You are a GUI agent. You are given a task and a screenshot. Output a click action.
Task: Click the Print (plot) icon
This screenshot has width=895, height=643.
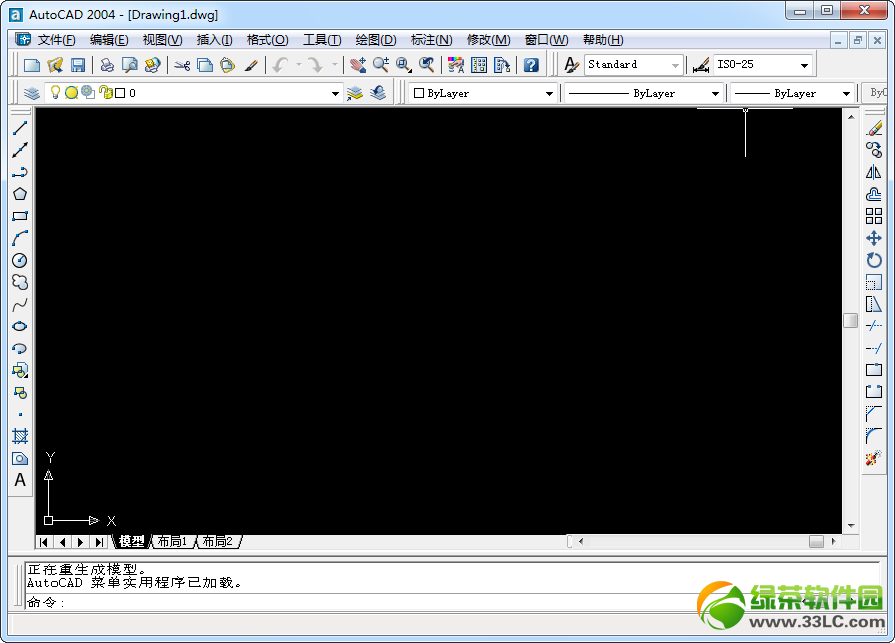point(107,65)
